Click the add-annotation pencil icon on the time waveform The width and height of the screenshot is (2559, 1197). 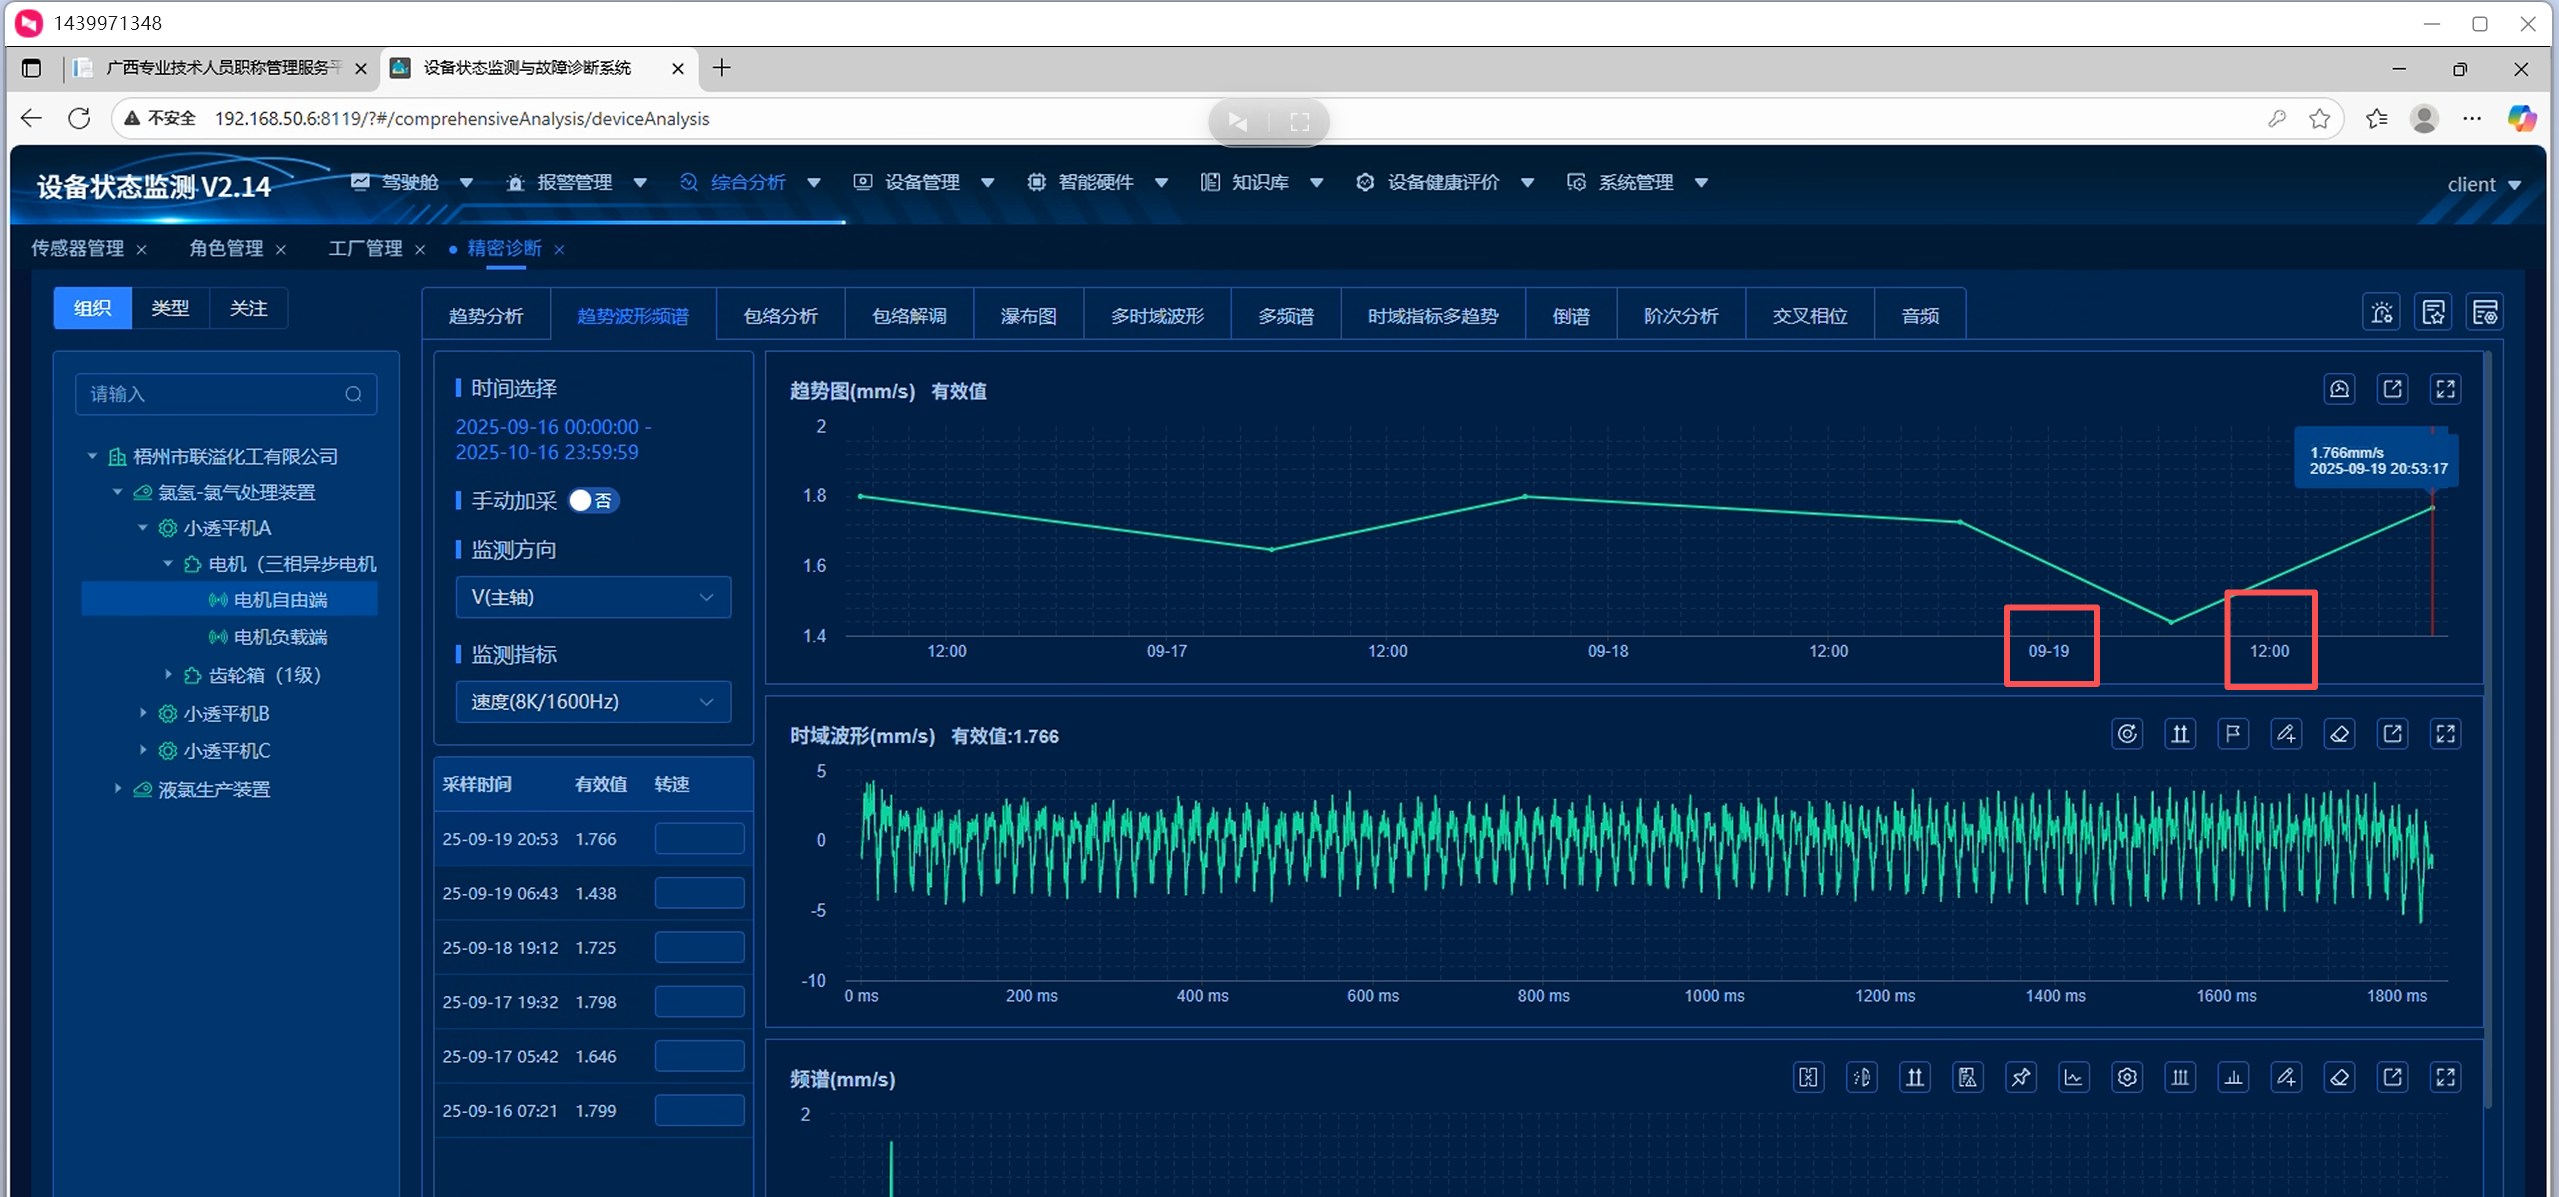pos(2286,734)
